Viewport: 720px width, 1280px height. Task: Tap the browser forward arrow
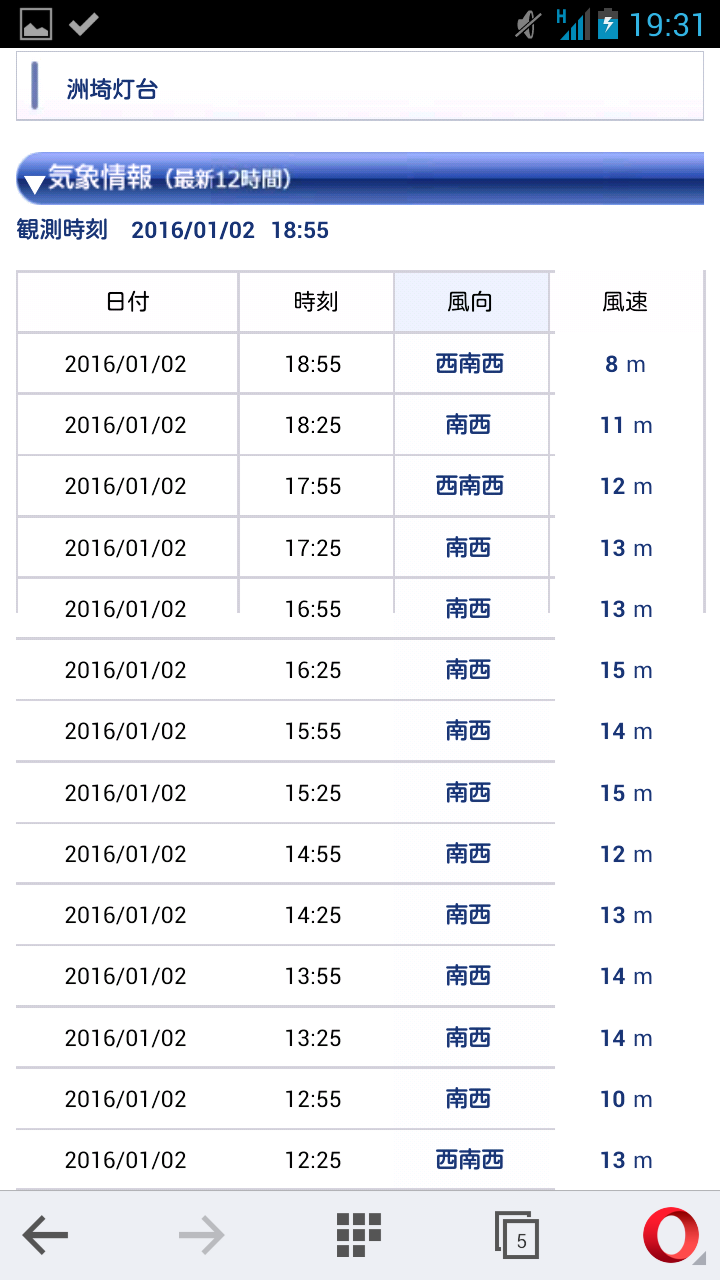point(201,1236)
